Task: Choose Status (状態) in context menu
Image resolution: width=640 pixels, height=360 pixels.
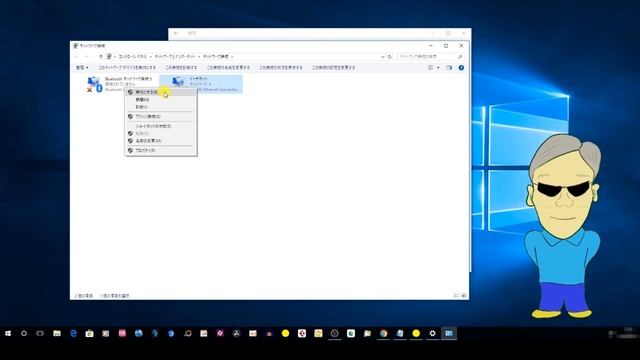Action: pos(161,100)
